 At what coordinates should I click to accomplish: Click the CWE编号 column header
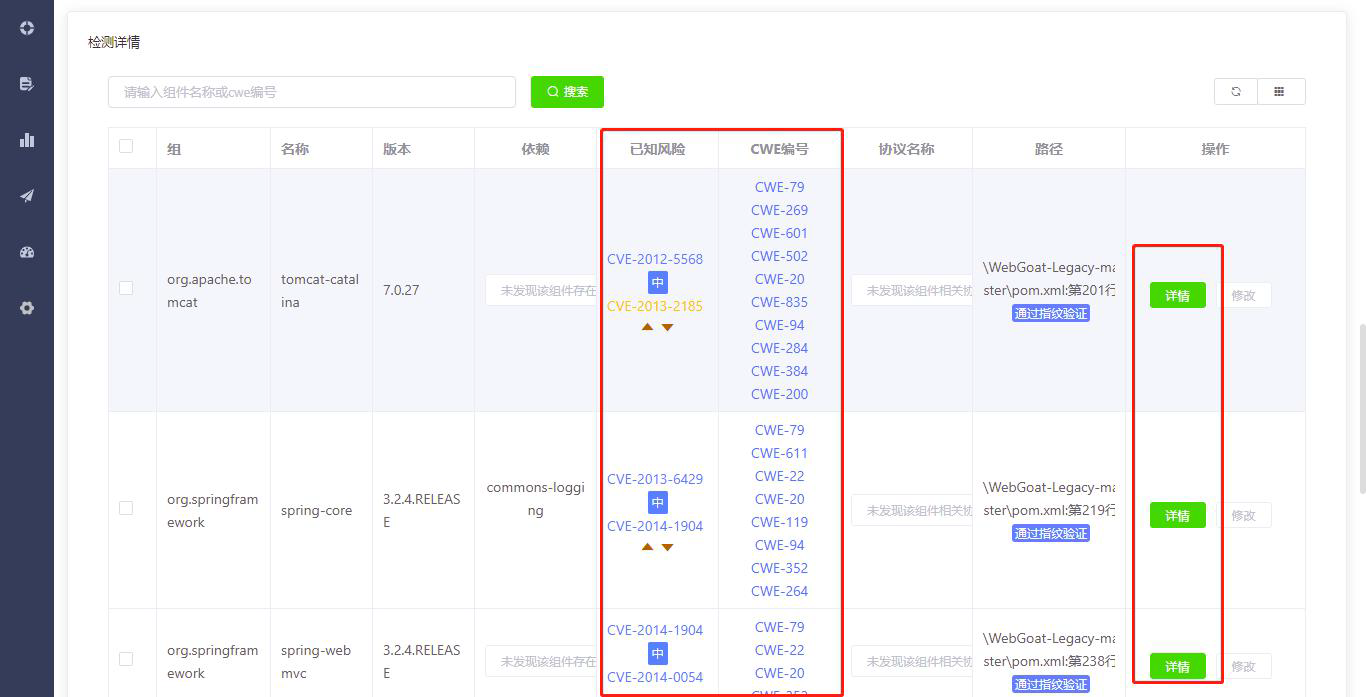tap(780, 149)
